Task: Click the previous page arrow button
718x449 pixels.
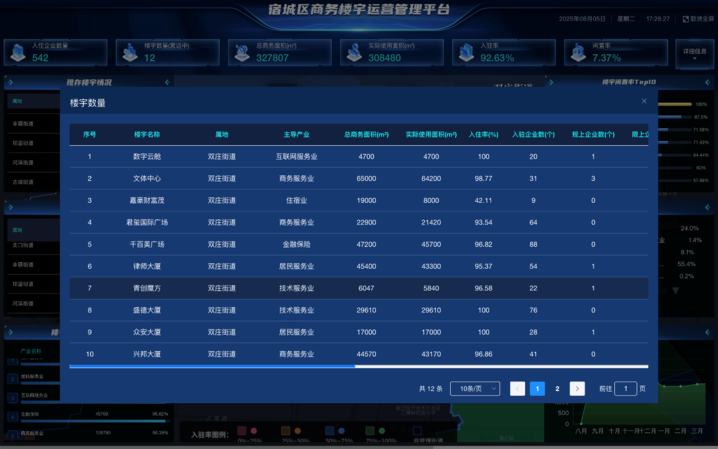Action: [517, 388]
